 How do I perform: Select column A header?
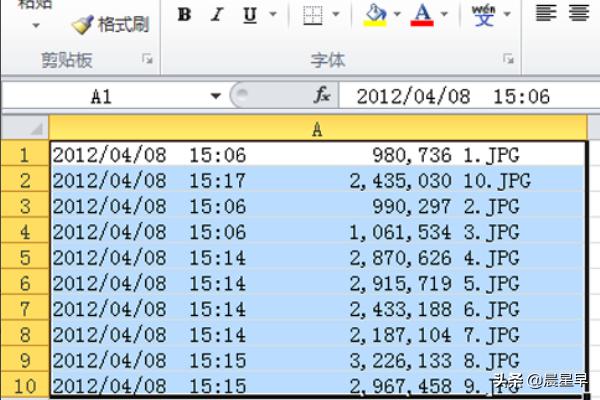click(x=316, y=128)
